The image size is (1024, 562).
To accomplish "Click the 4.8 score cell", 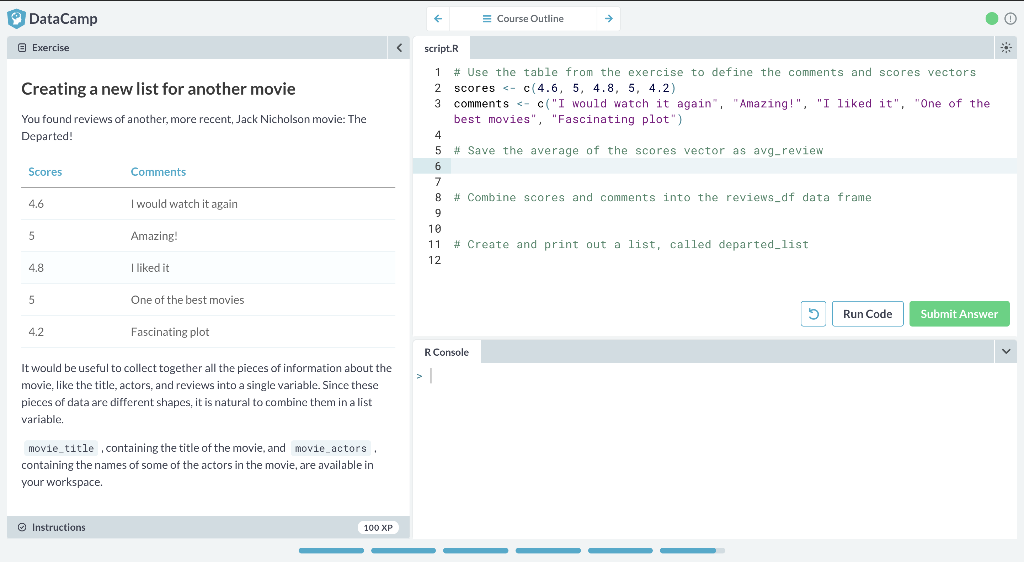I will click(36, 268).
